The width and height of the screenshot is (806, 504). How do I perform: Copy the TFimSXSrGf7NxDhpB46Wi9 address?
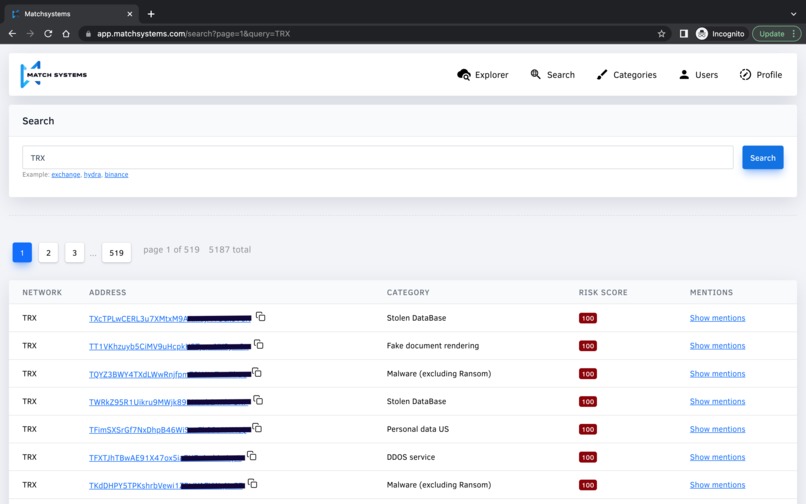(x=257, y=427)
